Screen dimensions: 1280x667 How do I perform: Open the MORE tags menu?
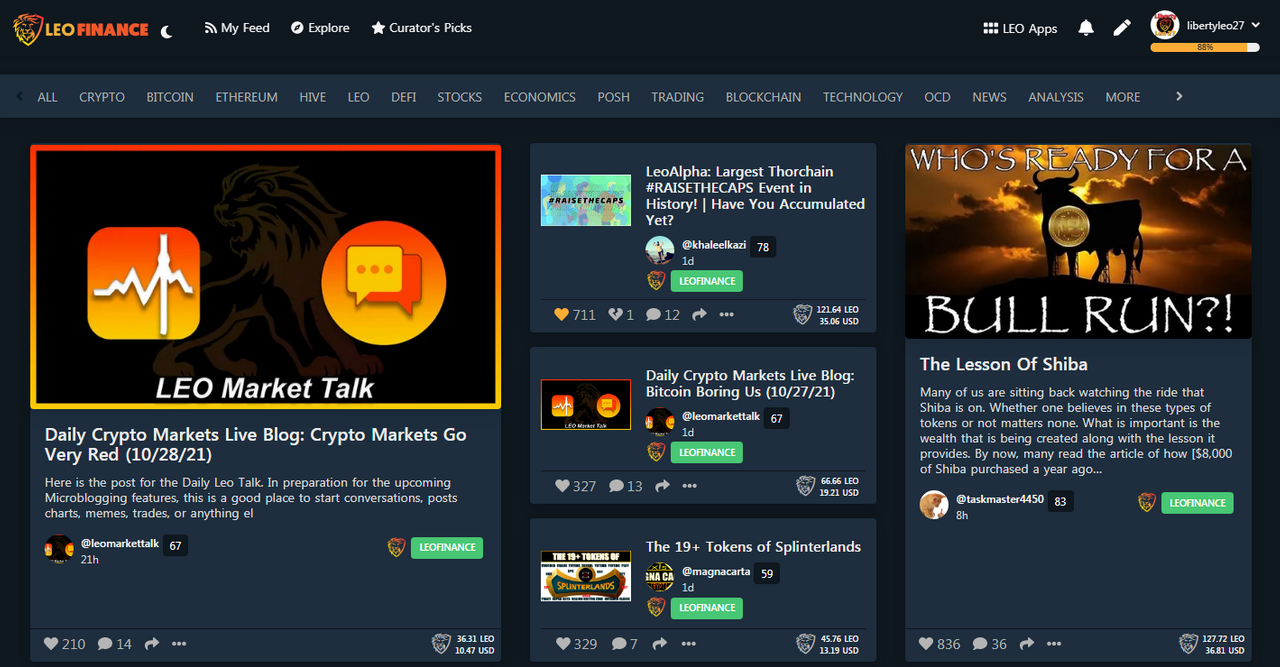pyautogui.click(x=1123, y=97)
